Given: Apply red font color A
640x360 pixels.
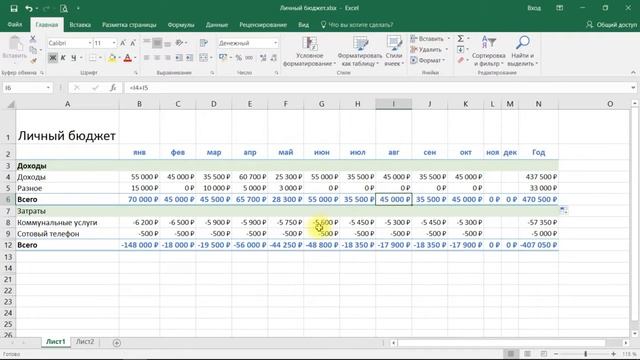Looking at the screenshot, I should tap(127, 58).
